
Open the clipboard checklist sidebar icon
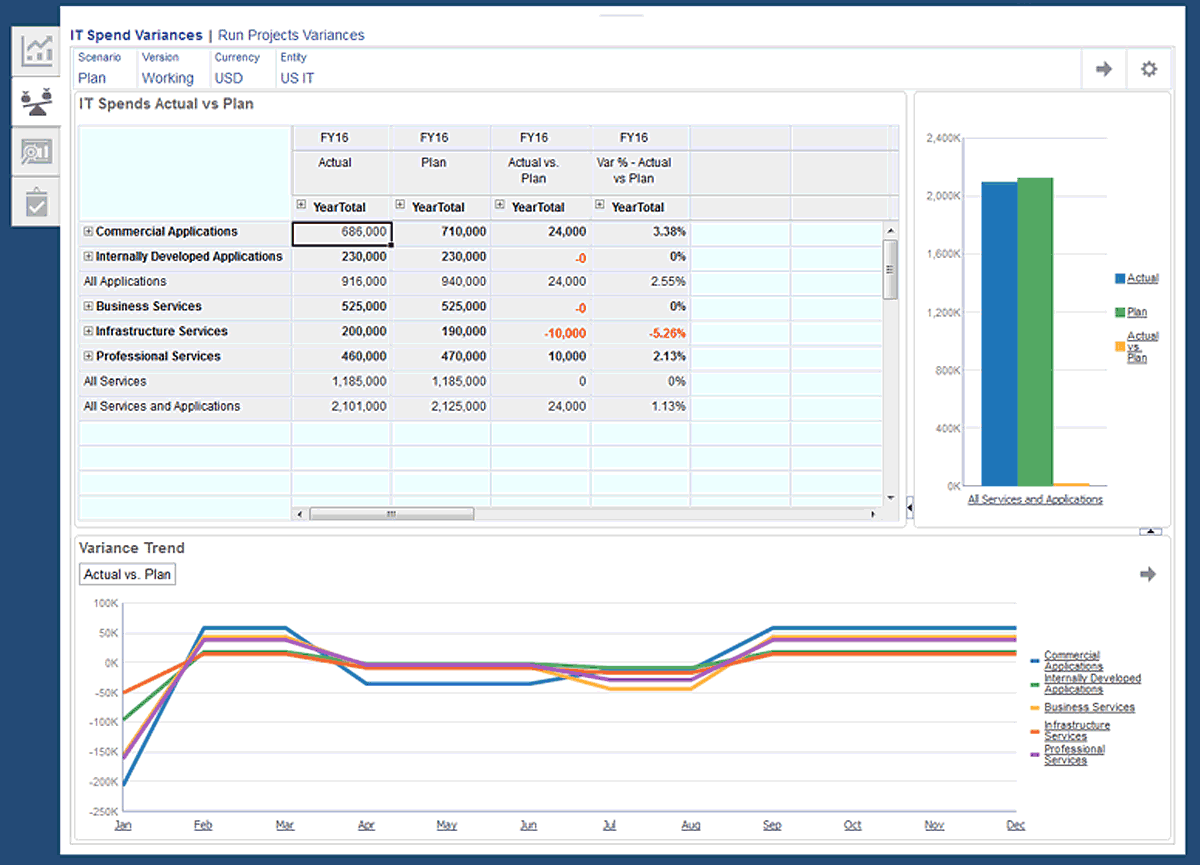pos(37,202)
